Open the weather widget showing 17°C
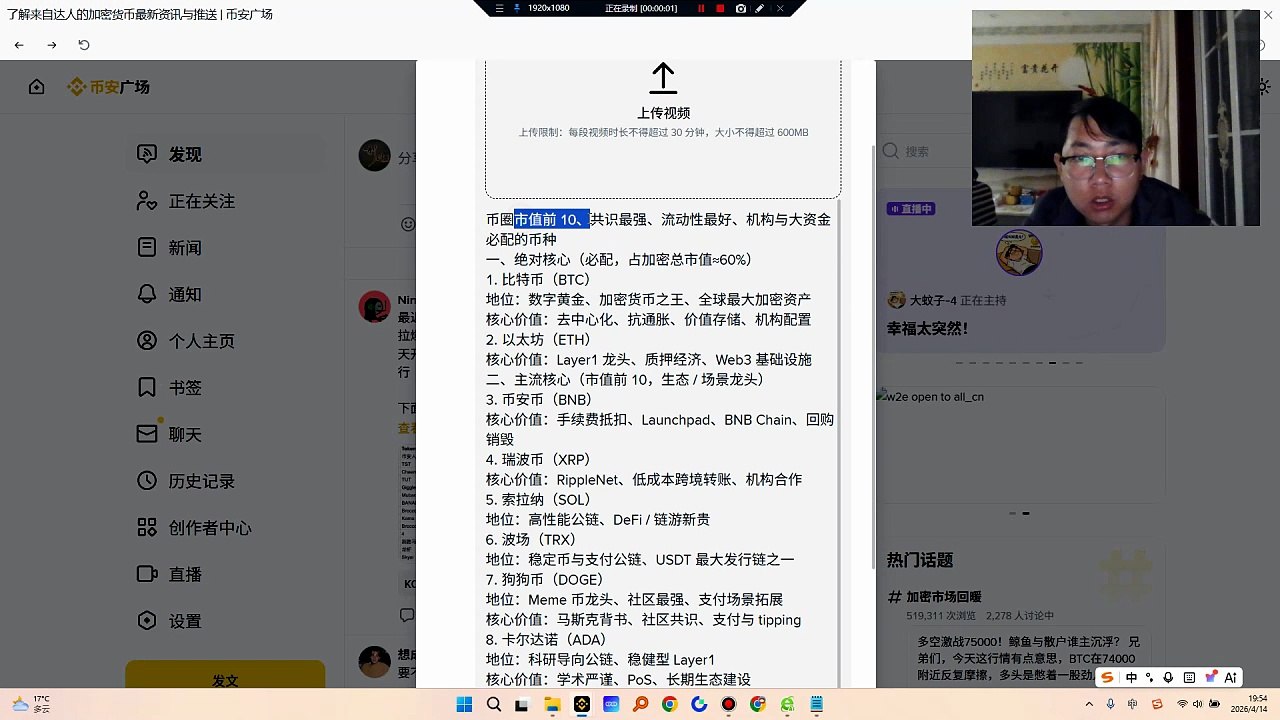 pyautogui.click(x=31, y=704)
